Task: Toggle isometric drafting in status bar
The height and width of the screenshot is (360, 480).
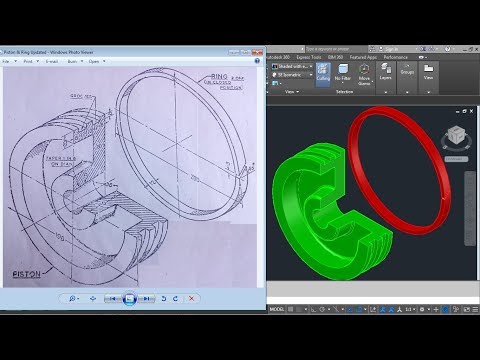Action: click(x=336, y=309)
